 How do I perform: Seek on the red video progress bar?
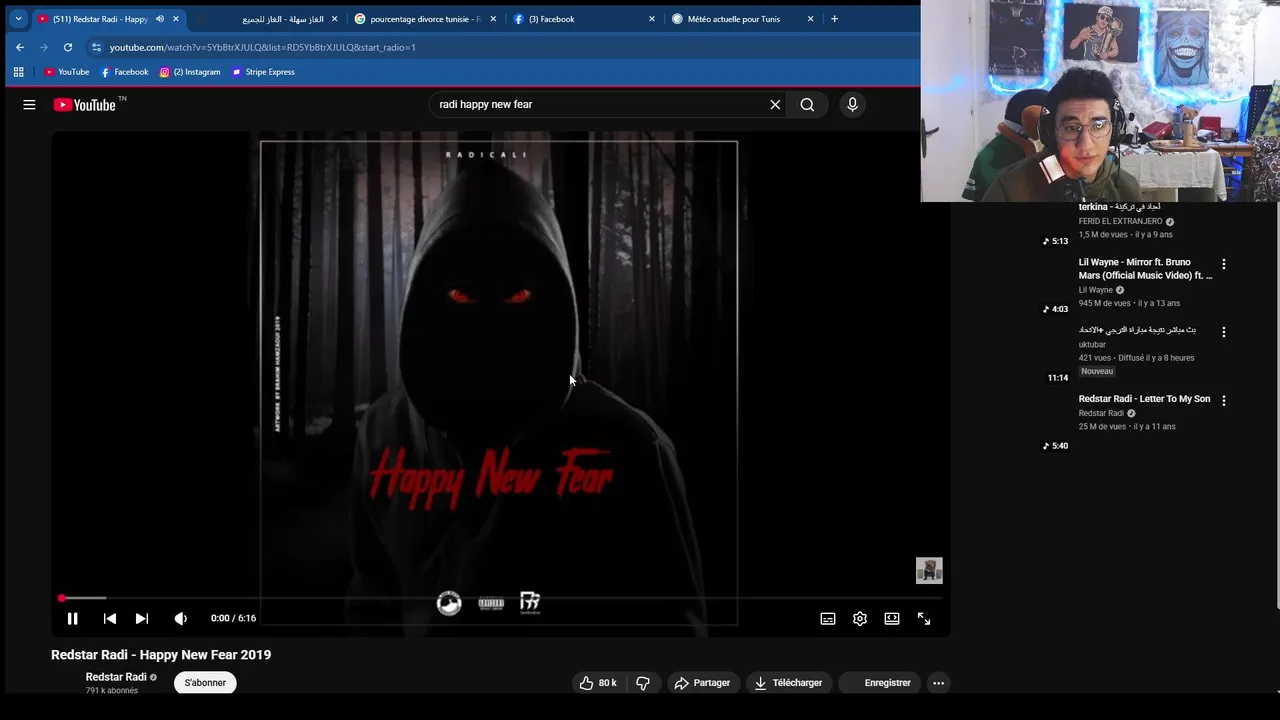click(x=500, y=598)
